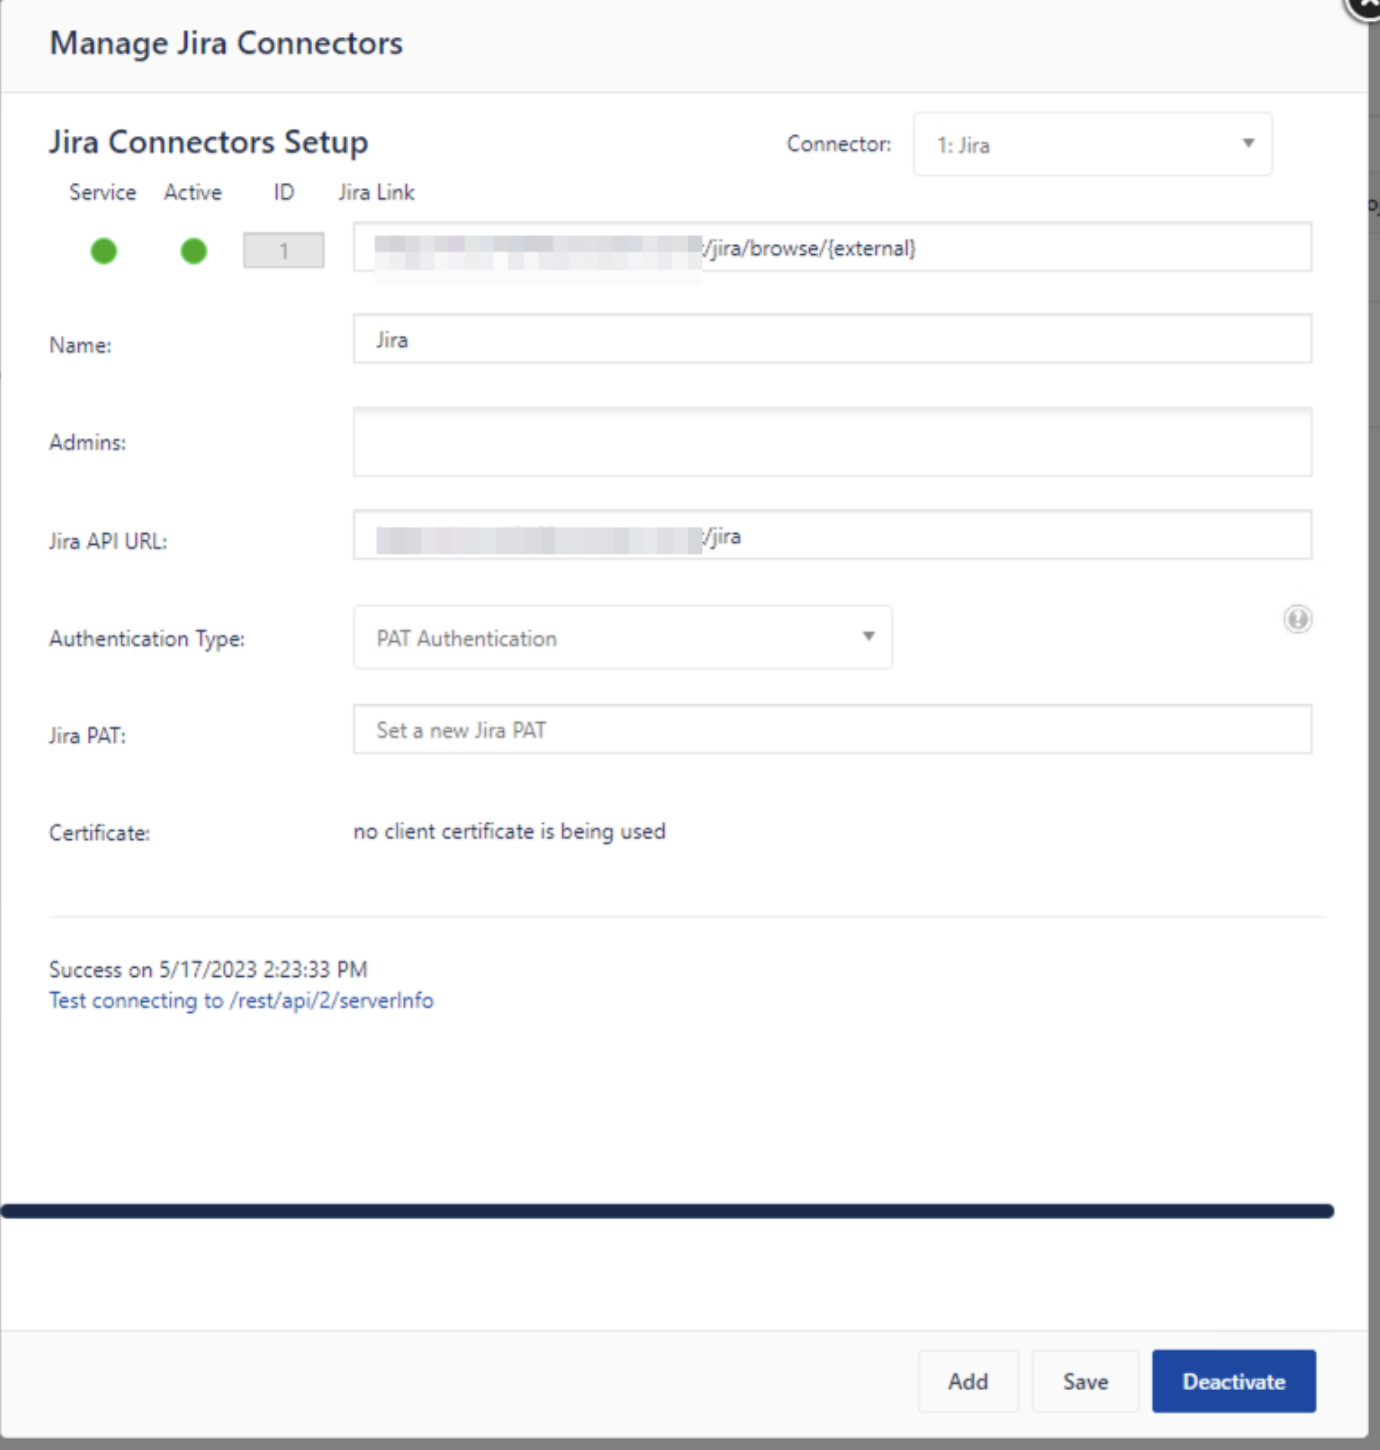Click the Jira Link URL field
This screenshot has width=1380, height=1450.
(832, 247)
